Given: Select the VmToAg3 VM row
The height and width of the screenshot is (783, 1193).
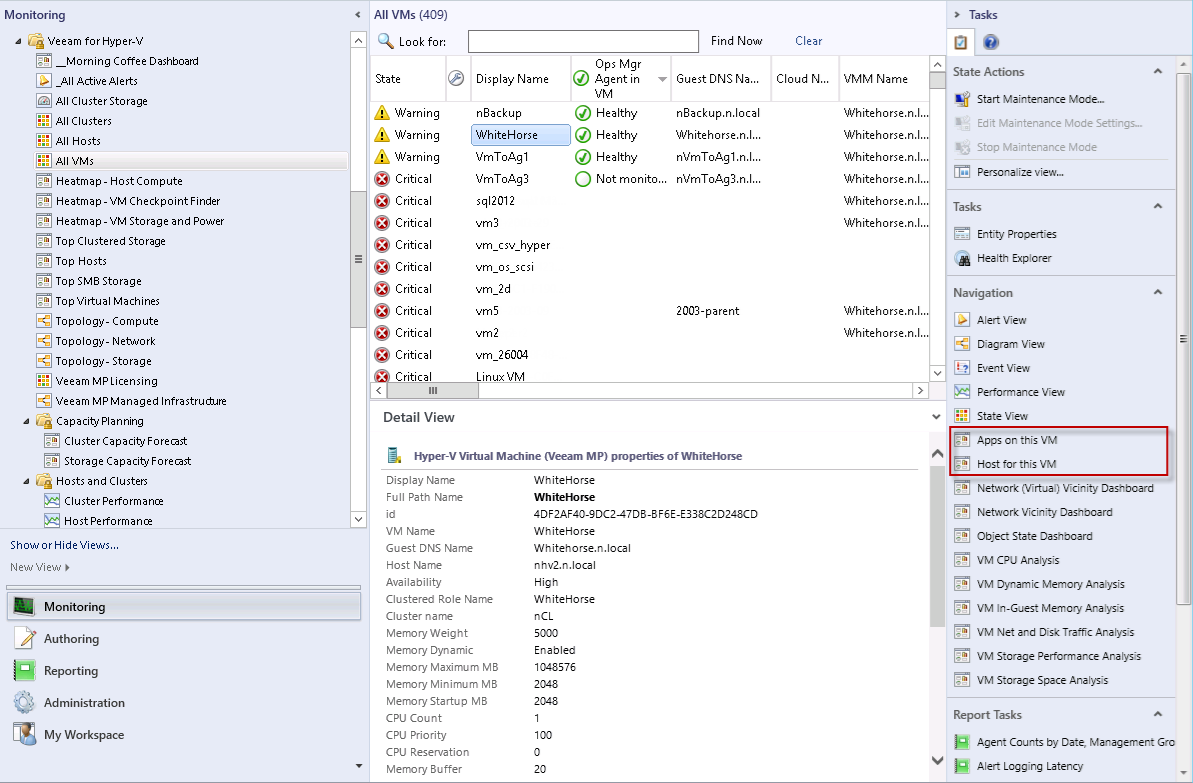Looking at the screenshot, I should 650,179.
